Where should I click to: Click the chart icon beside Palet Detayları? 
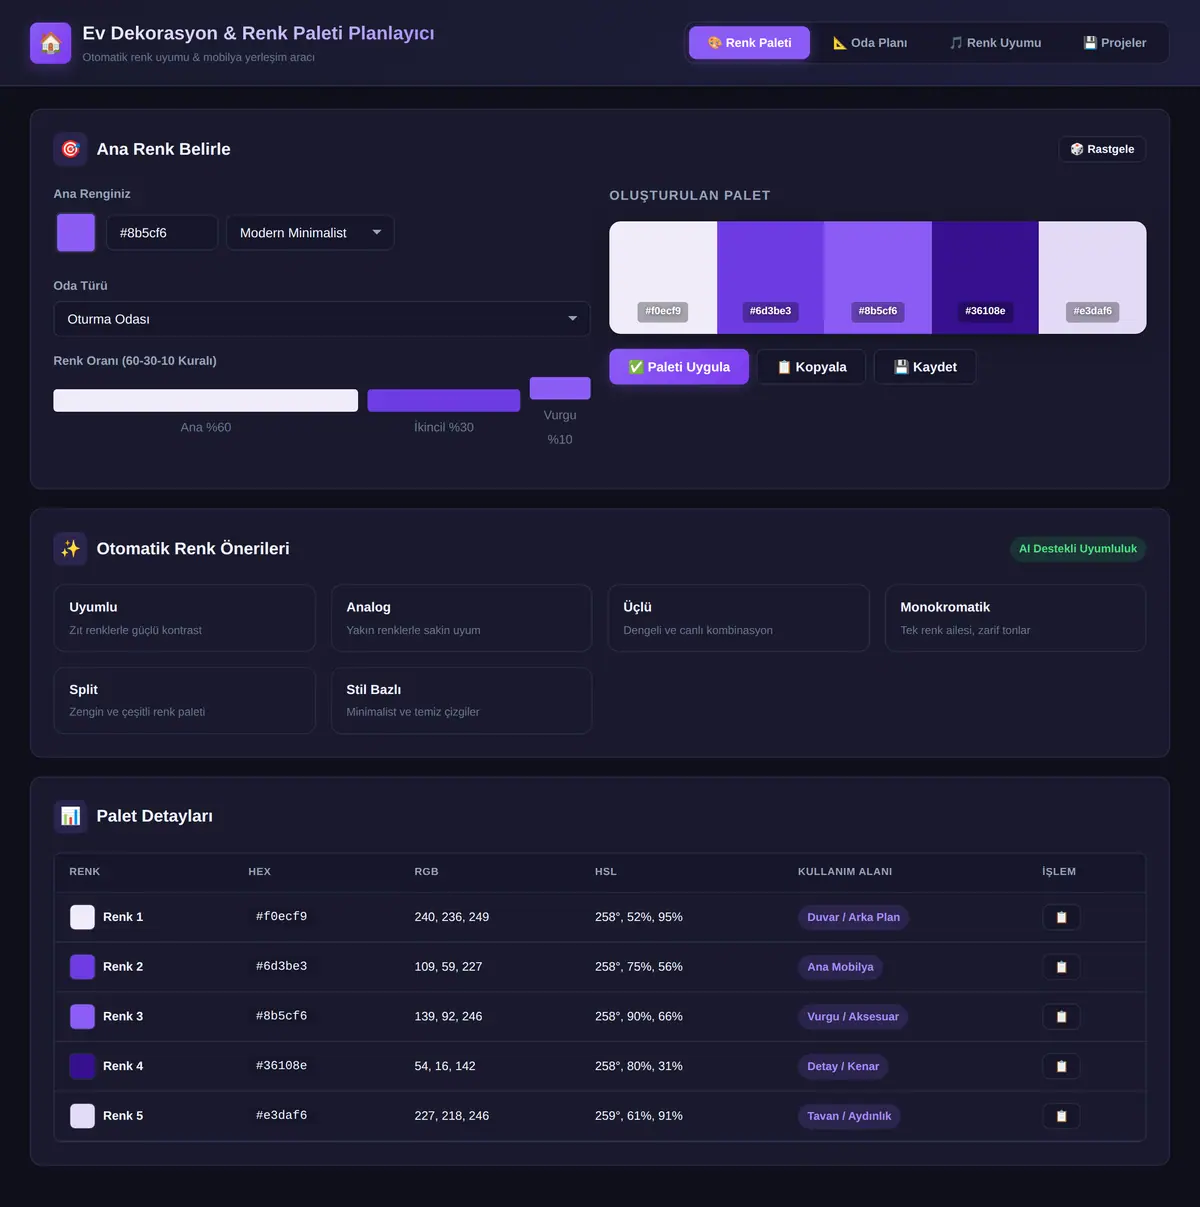click(70, 816)
